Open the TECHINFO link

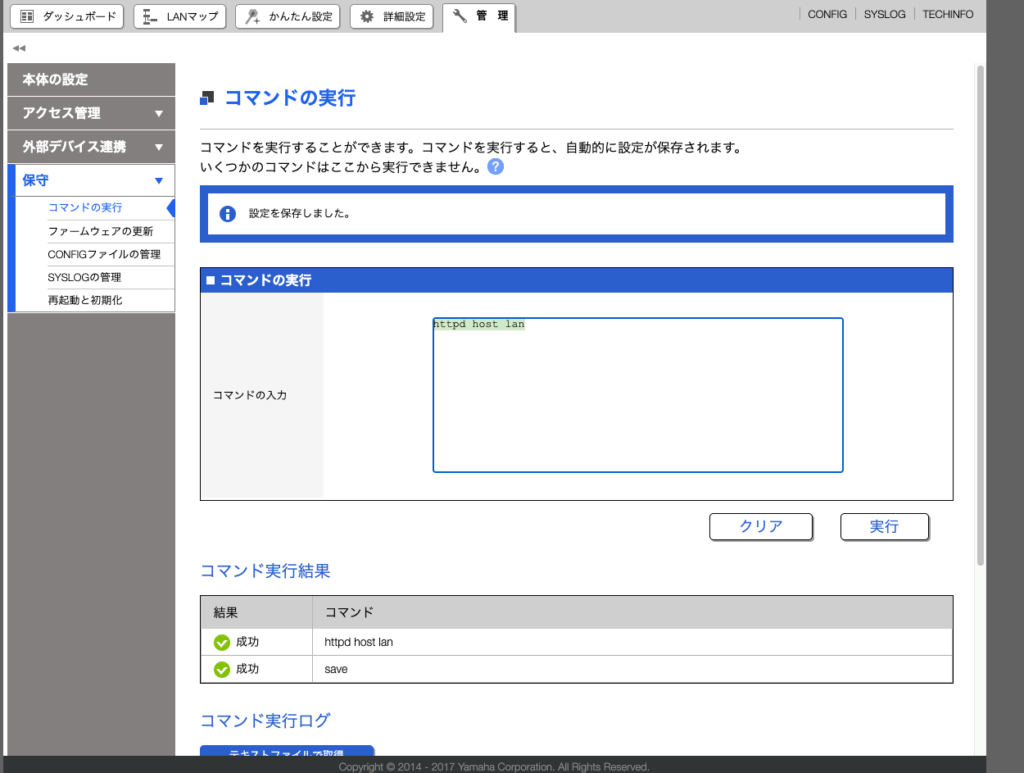(947, 15)
